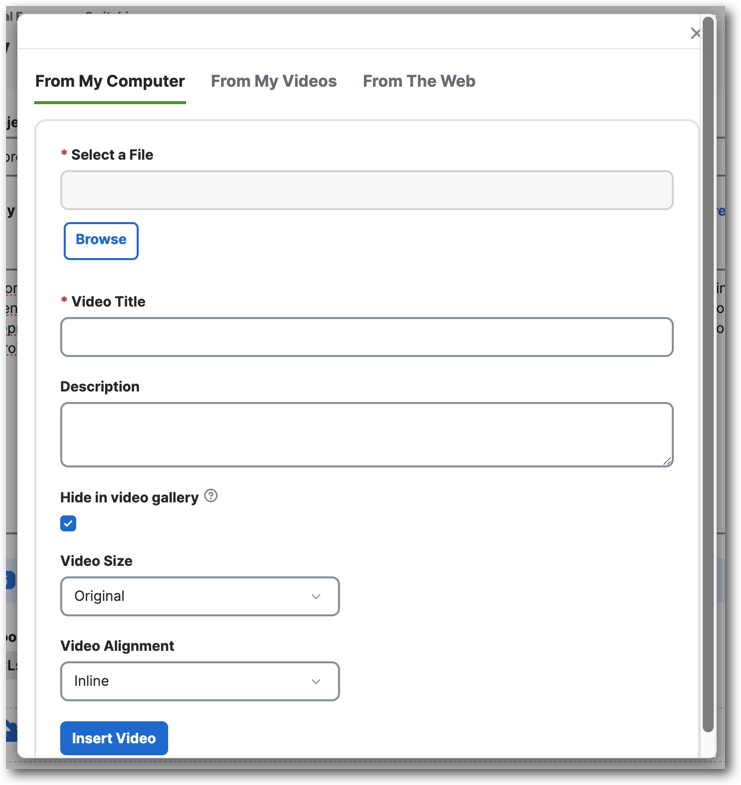The height and width of the screenshot is (785, 741).
Task: Open the Video Size dropdown showing Original
Action: [200, 596]
